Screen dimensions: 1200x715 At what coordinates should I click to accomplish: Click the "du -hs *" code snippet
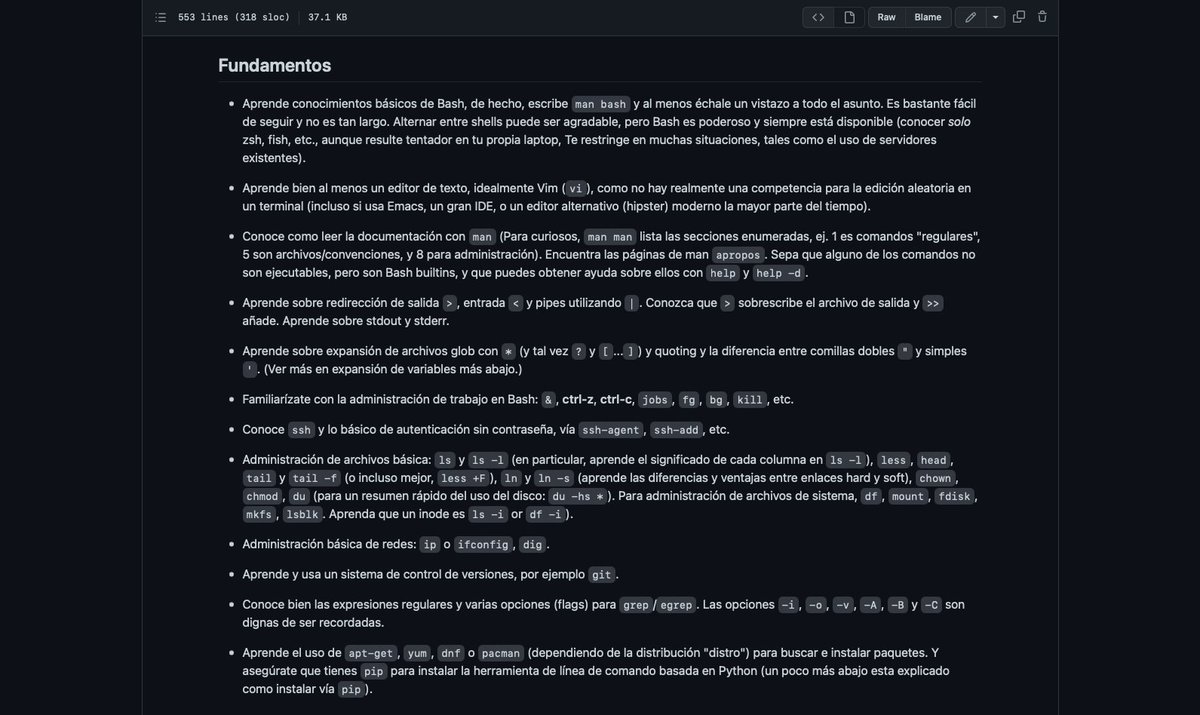tap(578, 496)
